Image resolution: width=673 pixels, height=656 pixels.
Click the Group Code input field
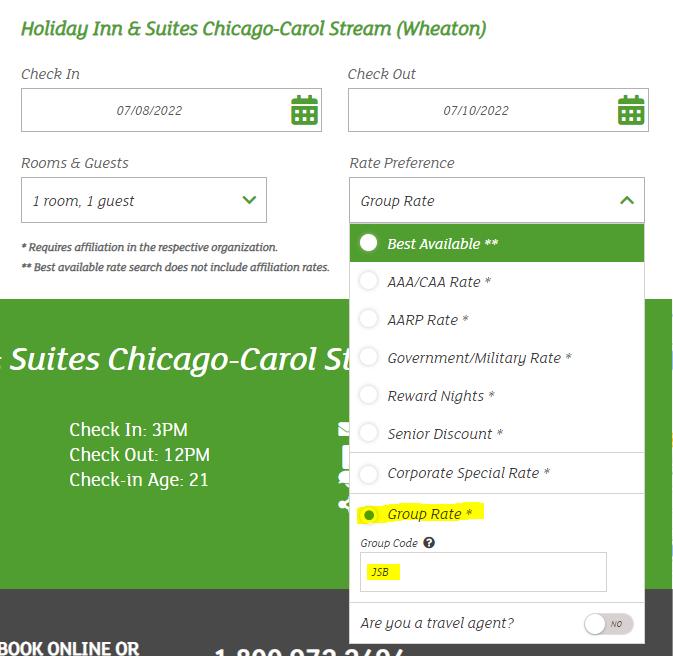483,572
